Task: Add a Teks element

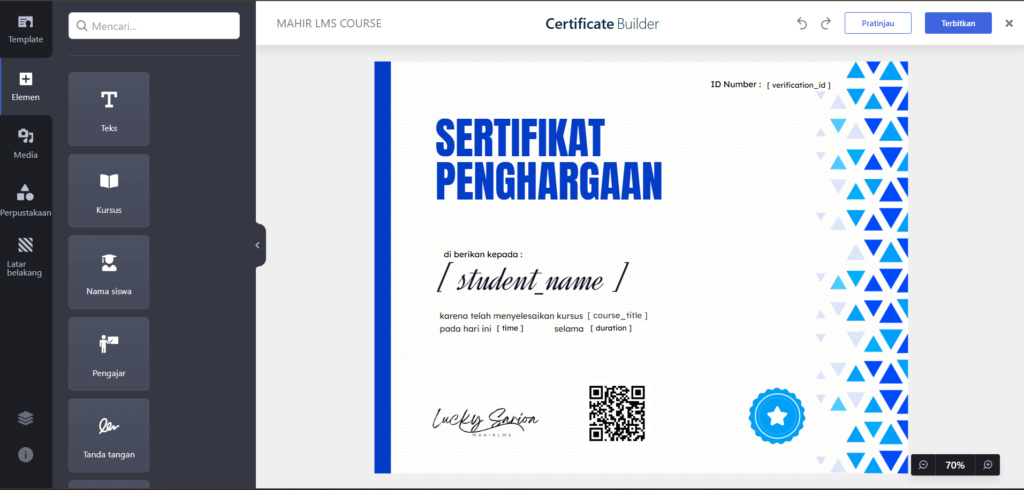Action: tap(109, 109)
